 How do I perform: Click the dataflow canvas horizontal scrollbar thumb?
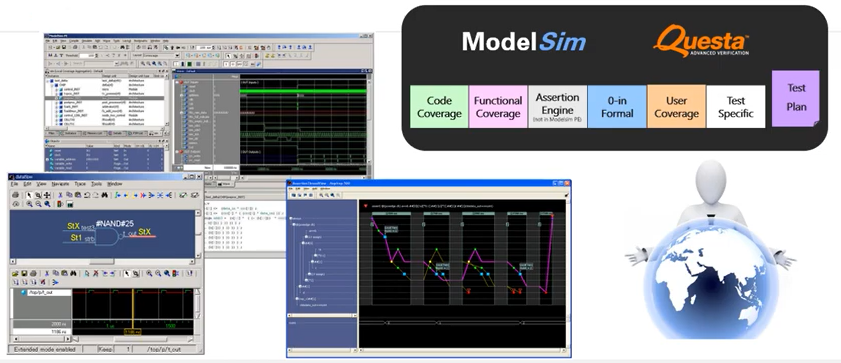(102, 261)
